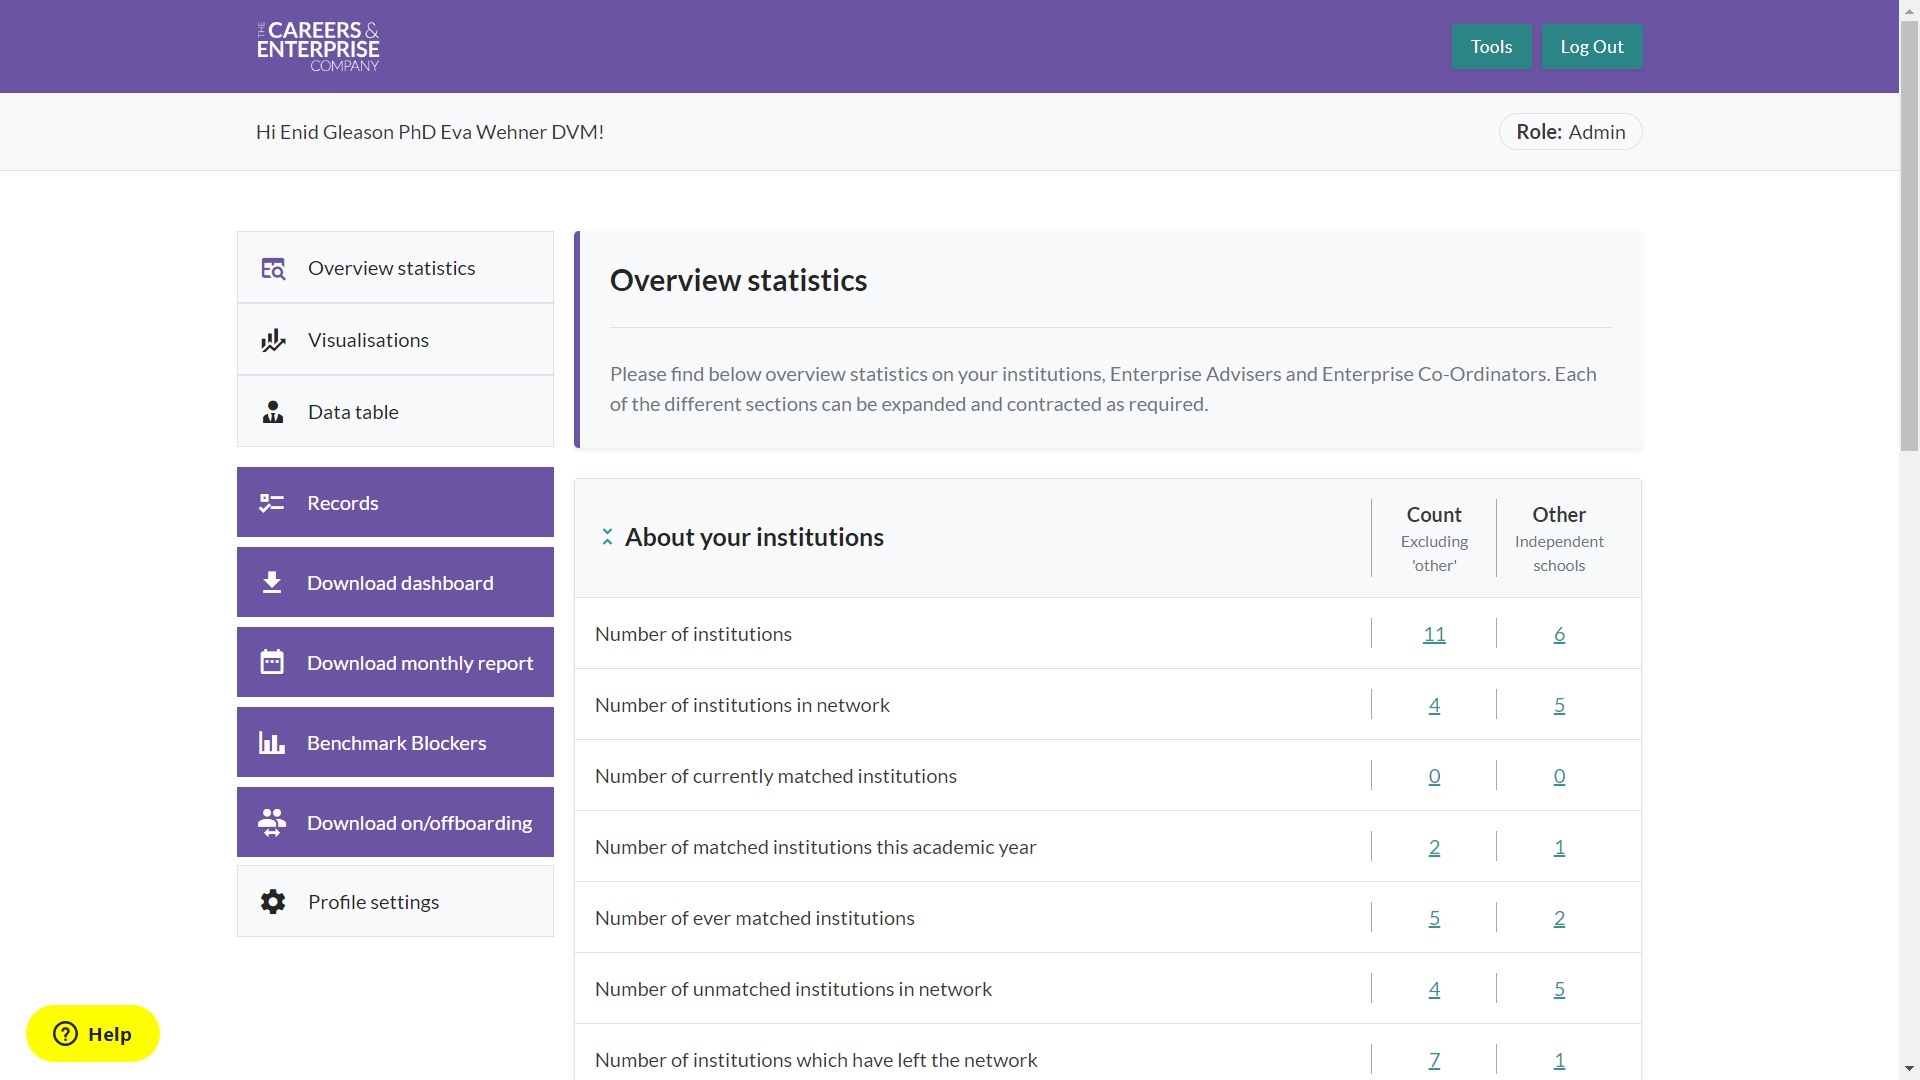Open other count 2 for ever matched institutions

pyautogui.click(x=1559, y=918)
